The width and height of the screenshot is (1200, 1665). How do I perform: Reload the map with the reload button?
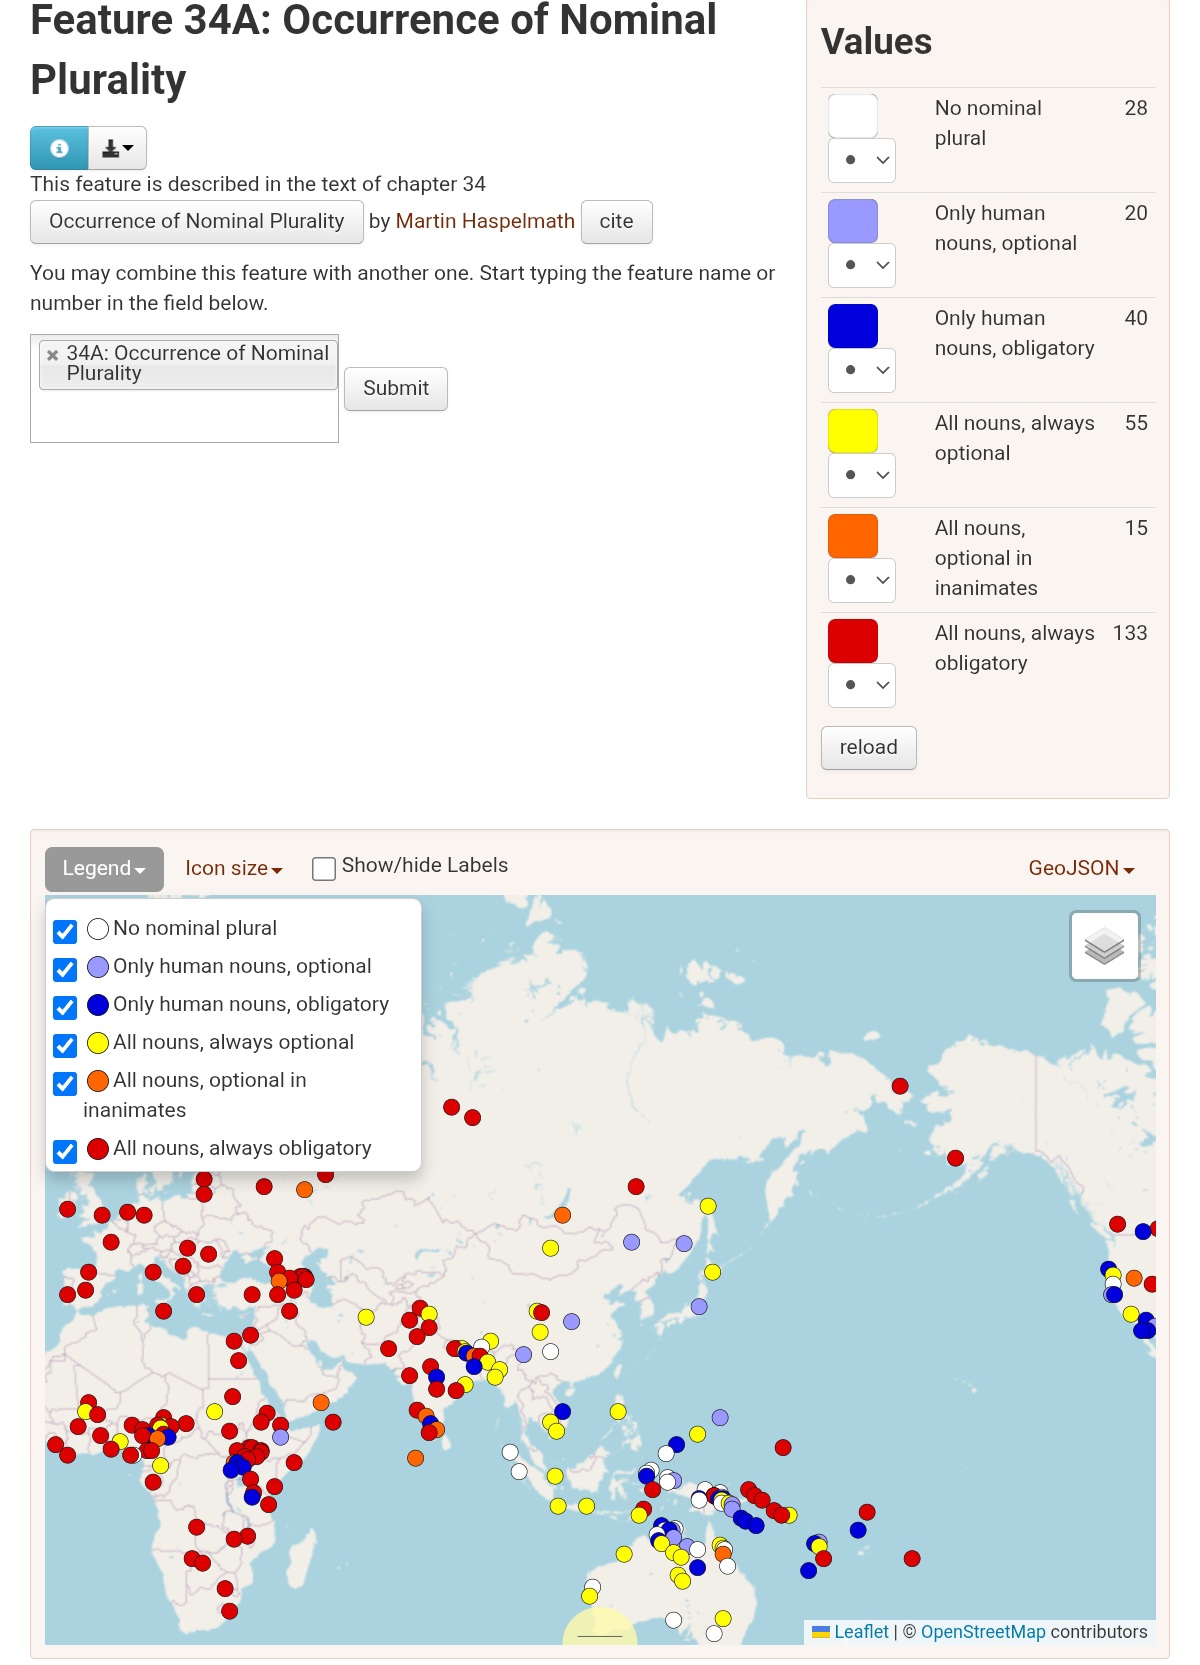[x=868, y=747]
